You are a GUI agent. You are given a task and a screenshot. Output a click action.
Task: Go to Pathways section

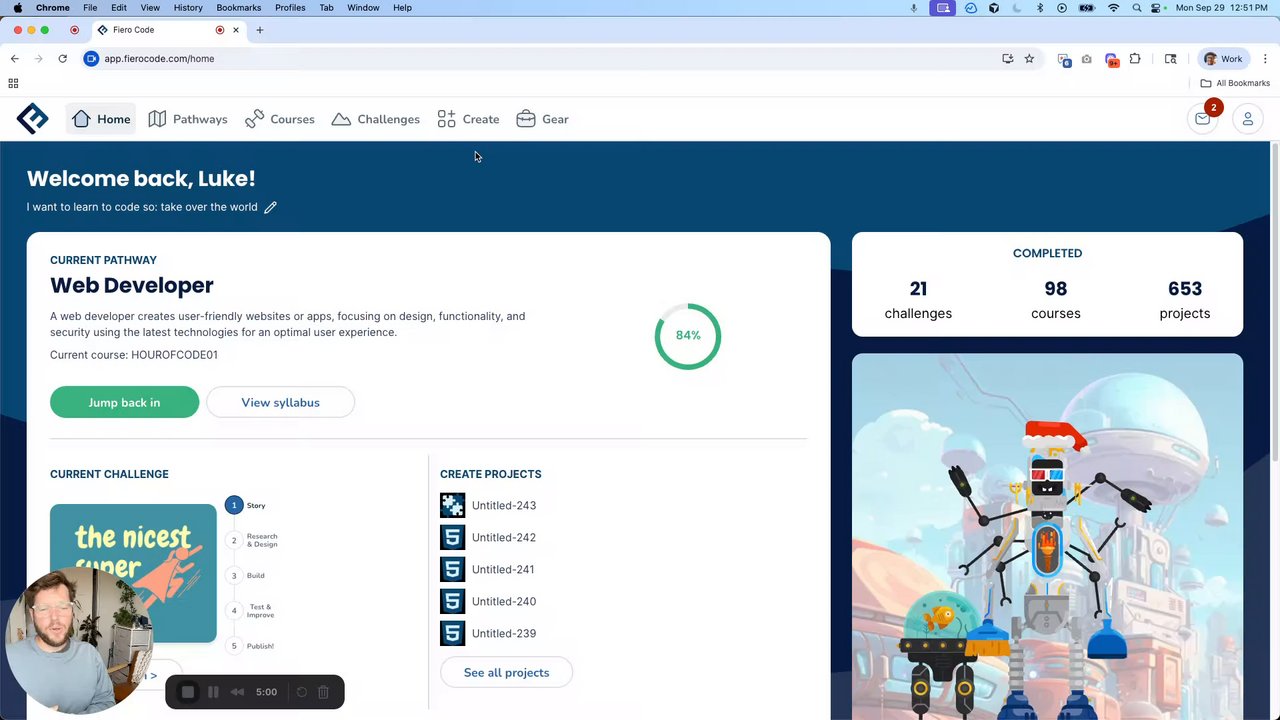point(188,119)
